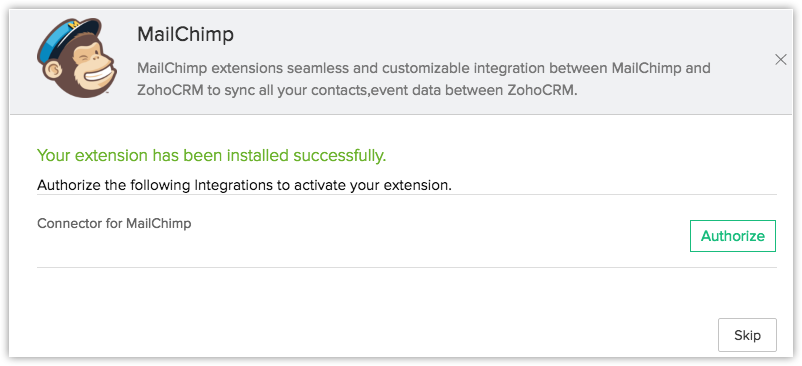Viewport: 802px width, 366px height.
Task: Click the phrase activate your extension
Action: tap(373, 185)
